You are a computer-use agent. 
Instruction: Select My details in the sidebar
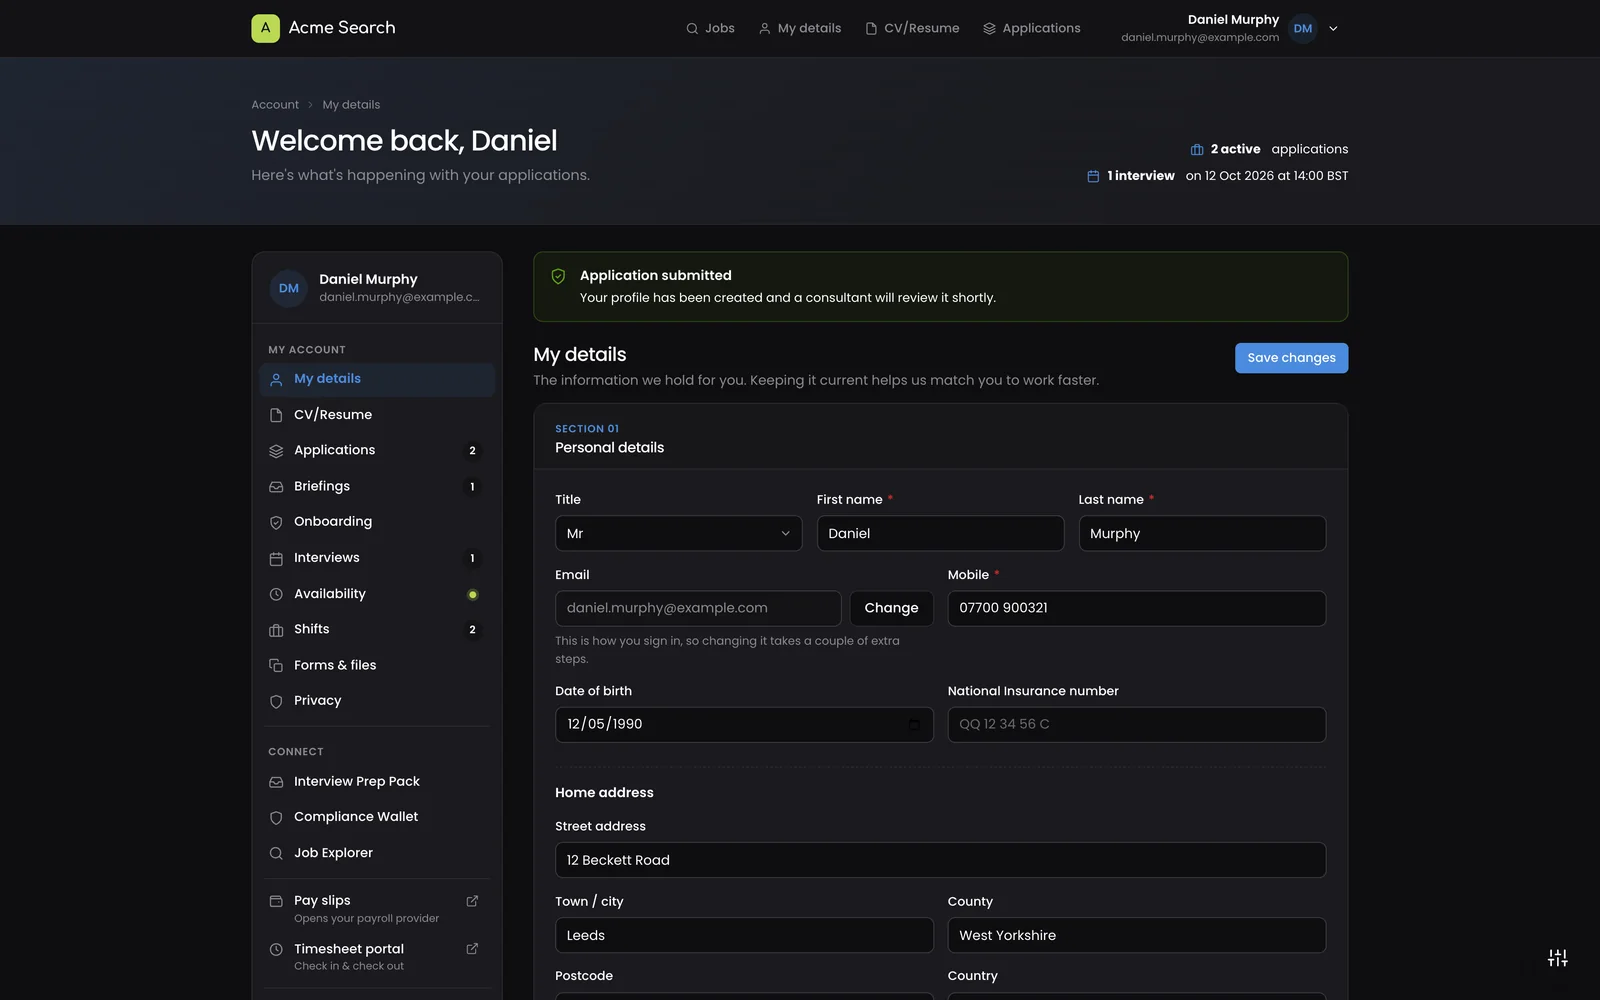click(x=377, y=379)
